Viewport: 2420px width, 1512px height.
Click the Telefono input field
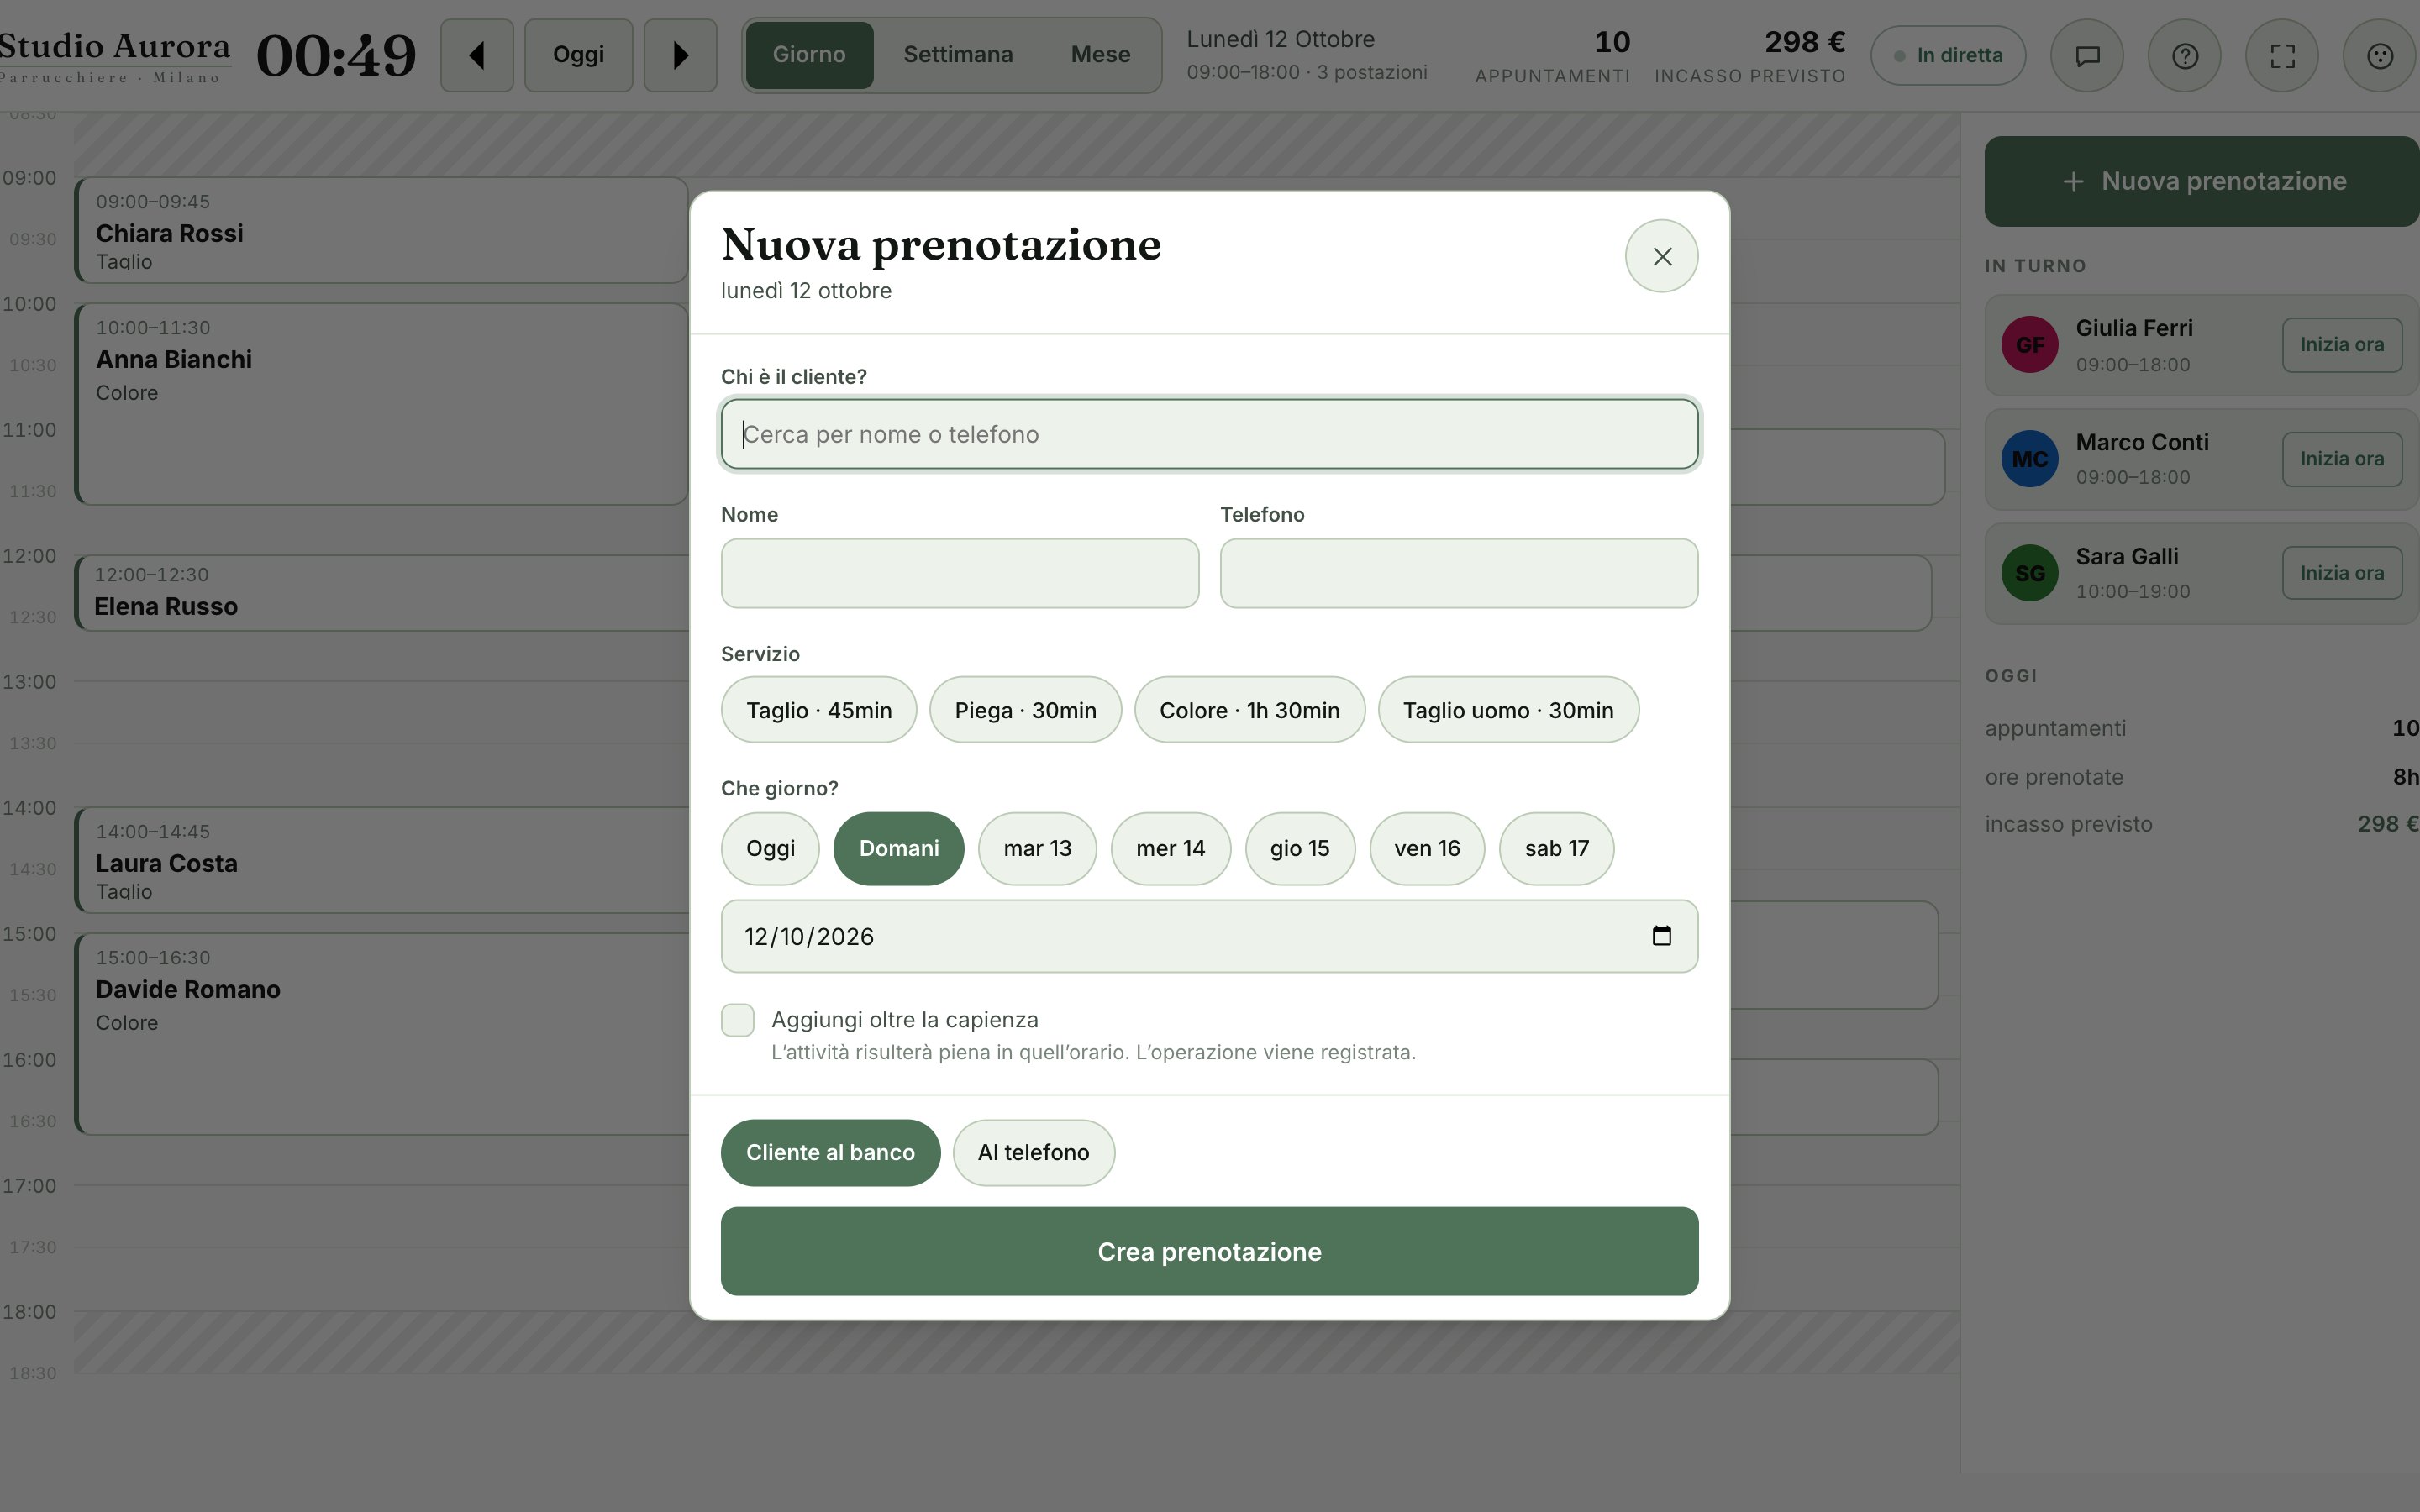click(1459, 574)
